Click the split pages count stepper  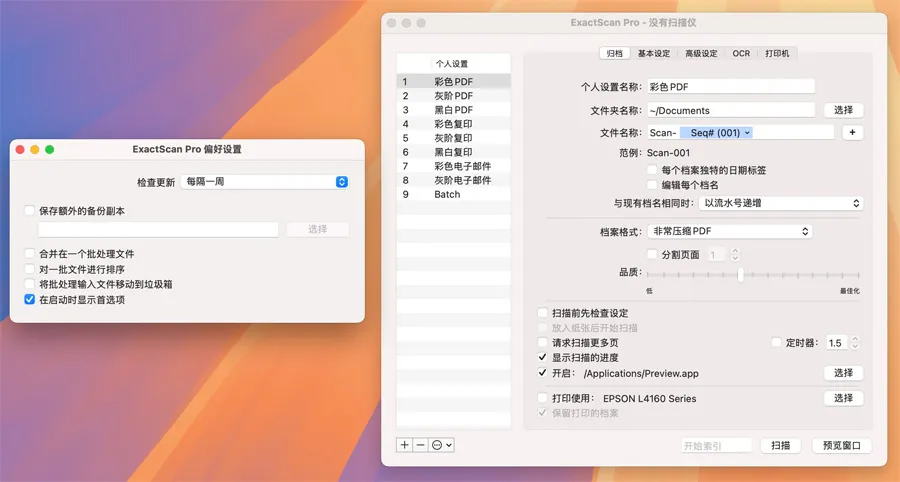(x=739, y=255)
